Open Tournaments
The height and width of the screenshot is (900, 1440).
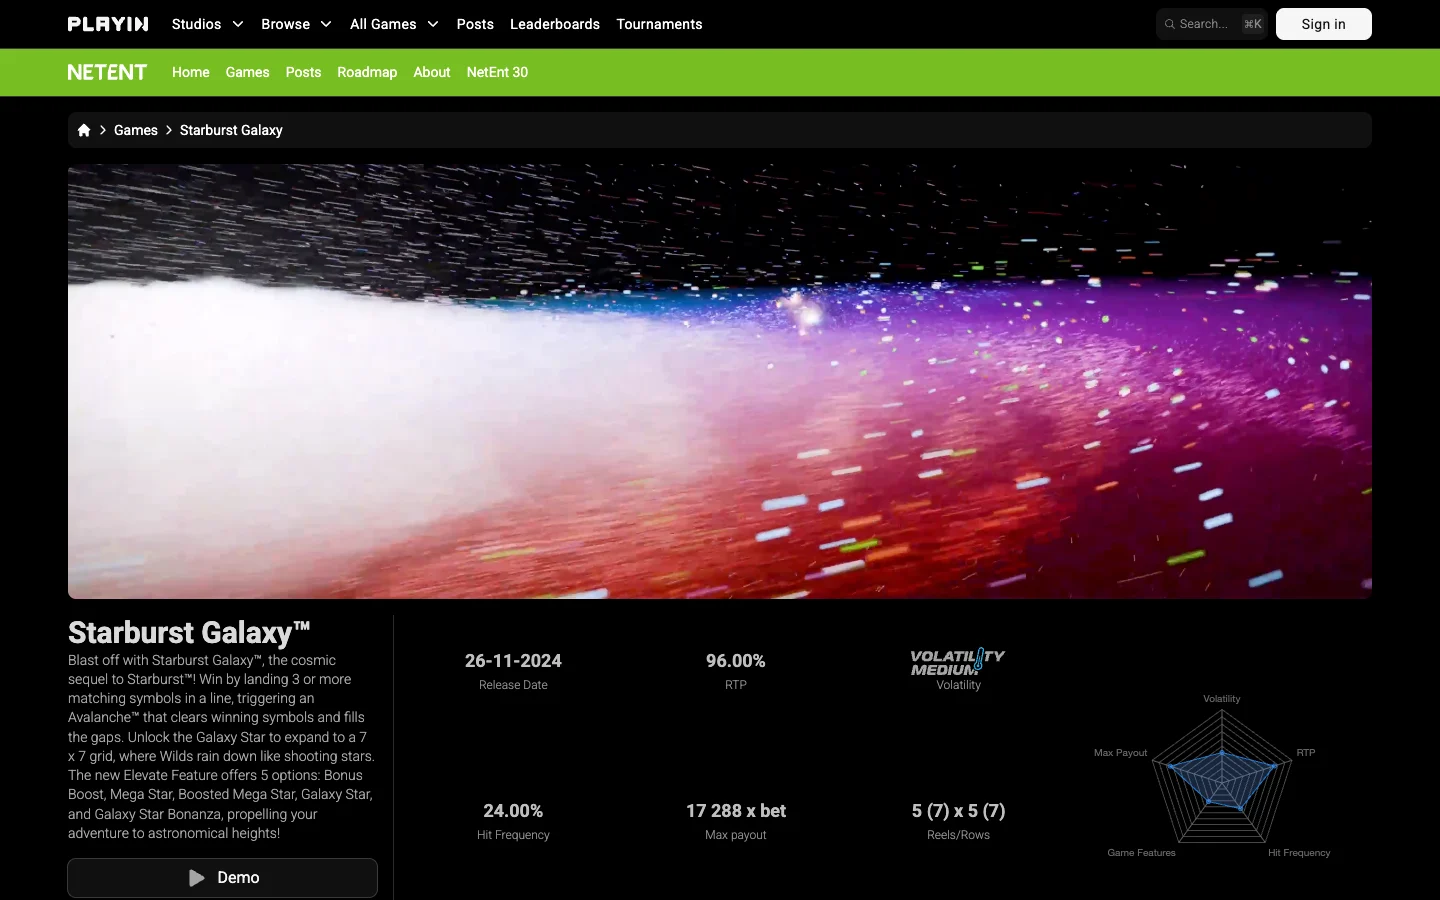pos(659,24)
